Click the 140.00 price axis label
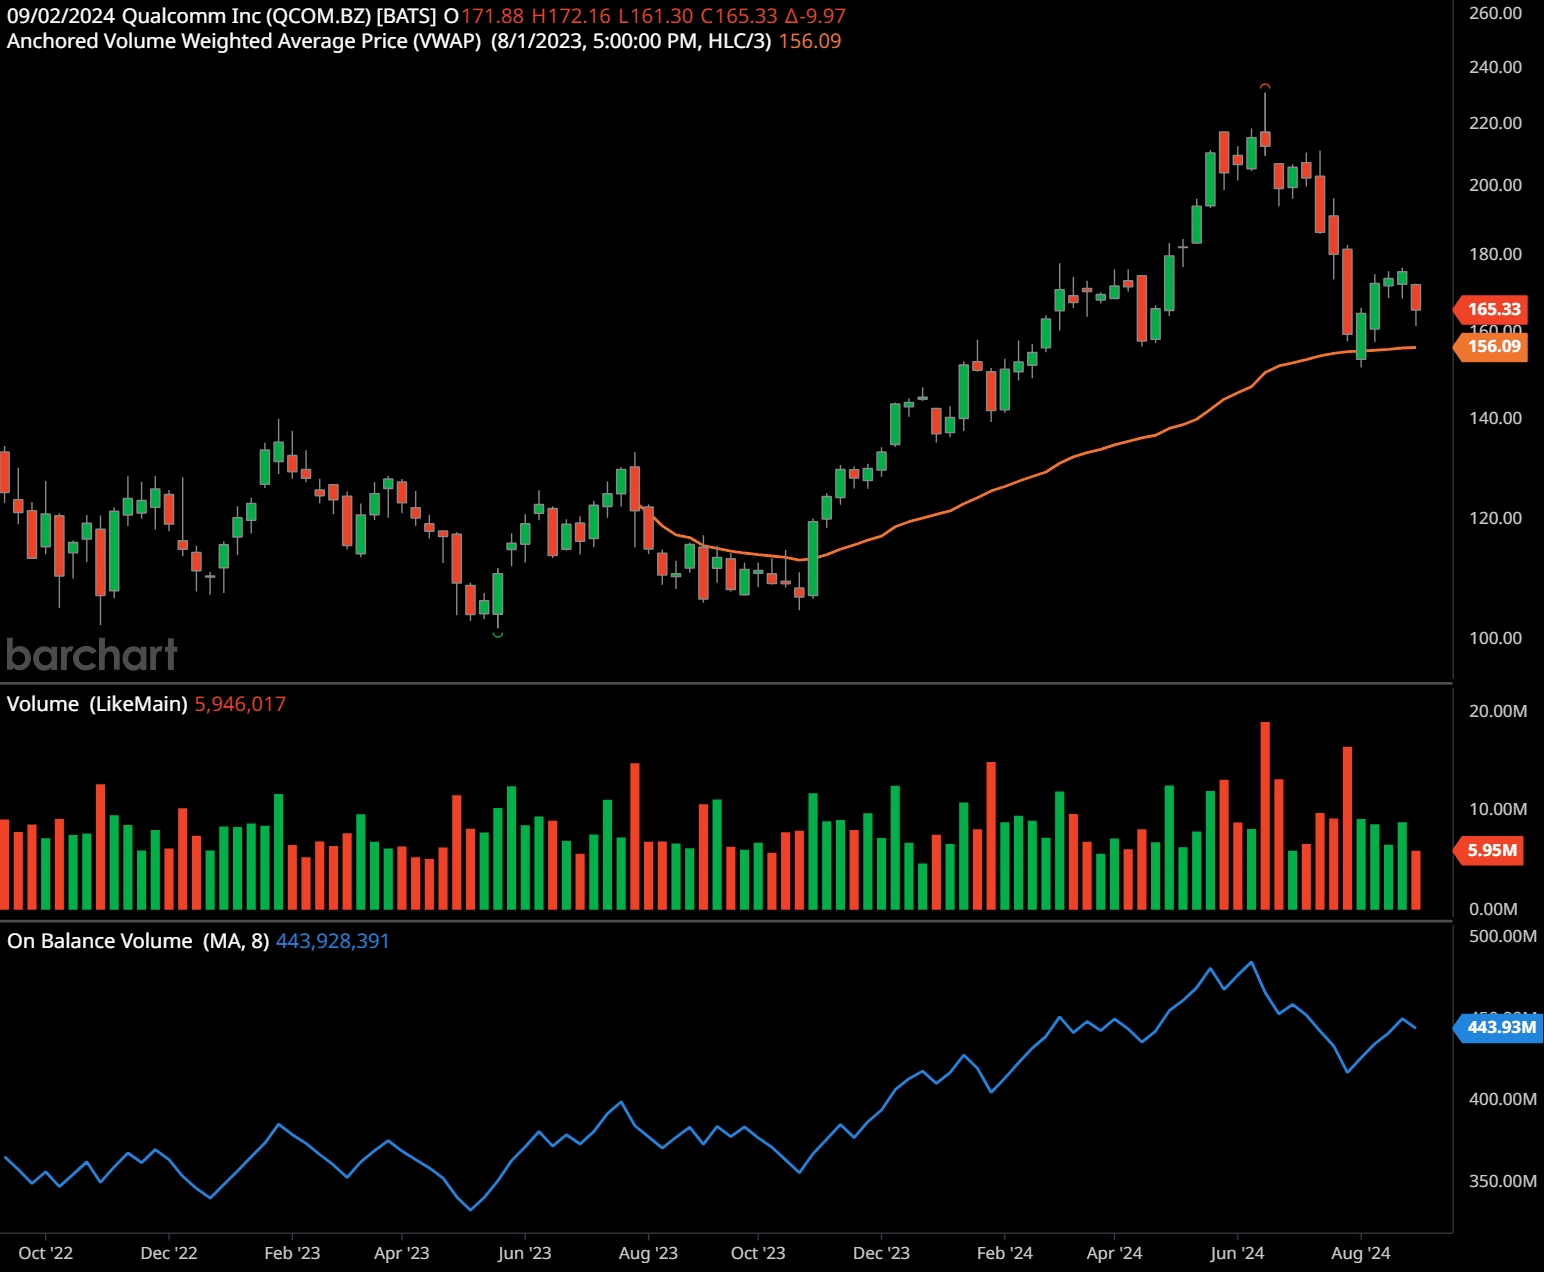 pos(1495,418)
